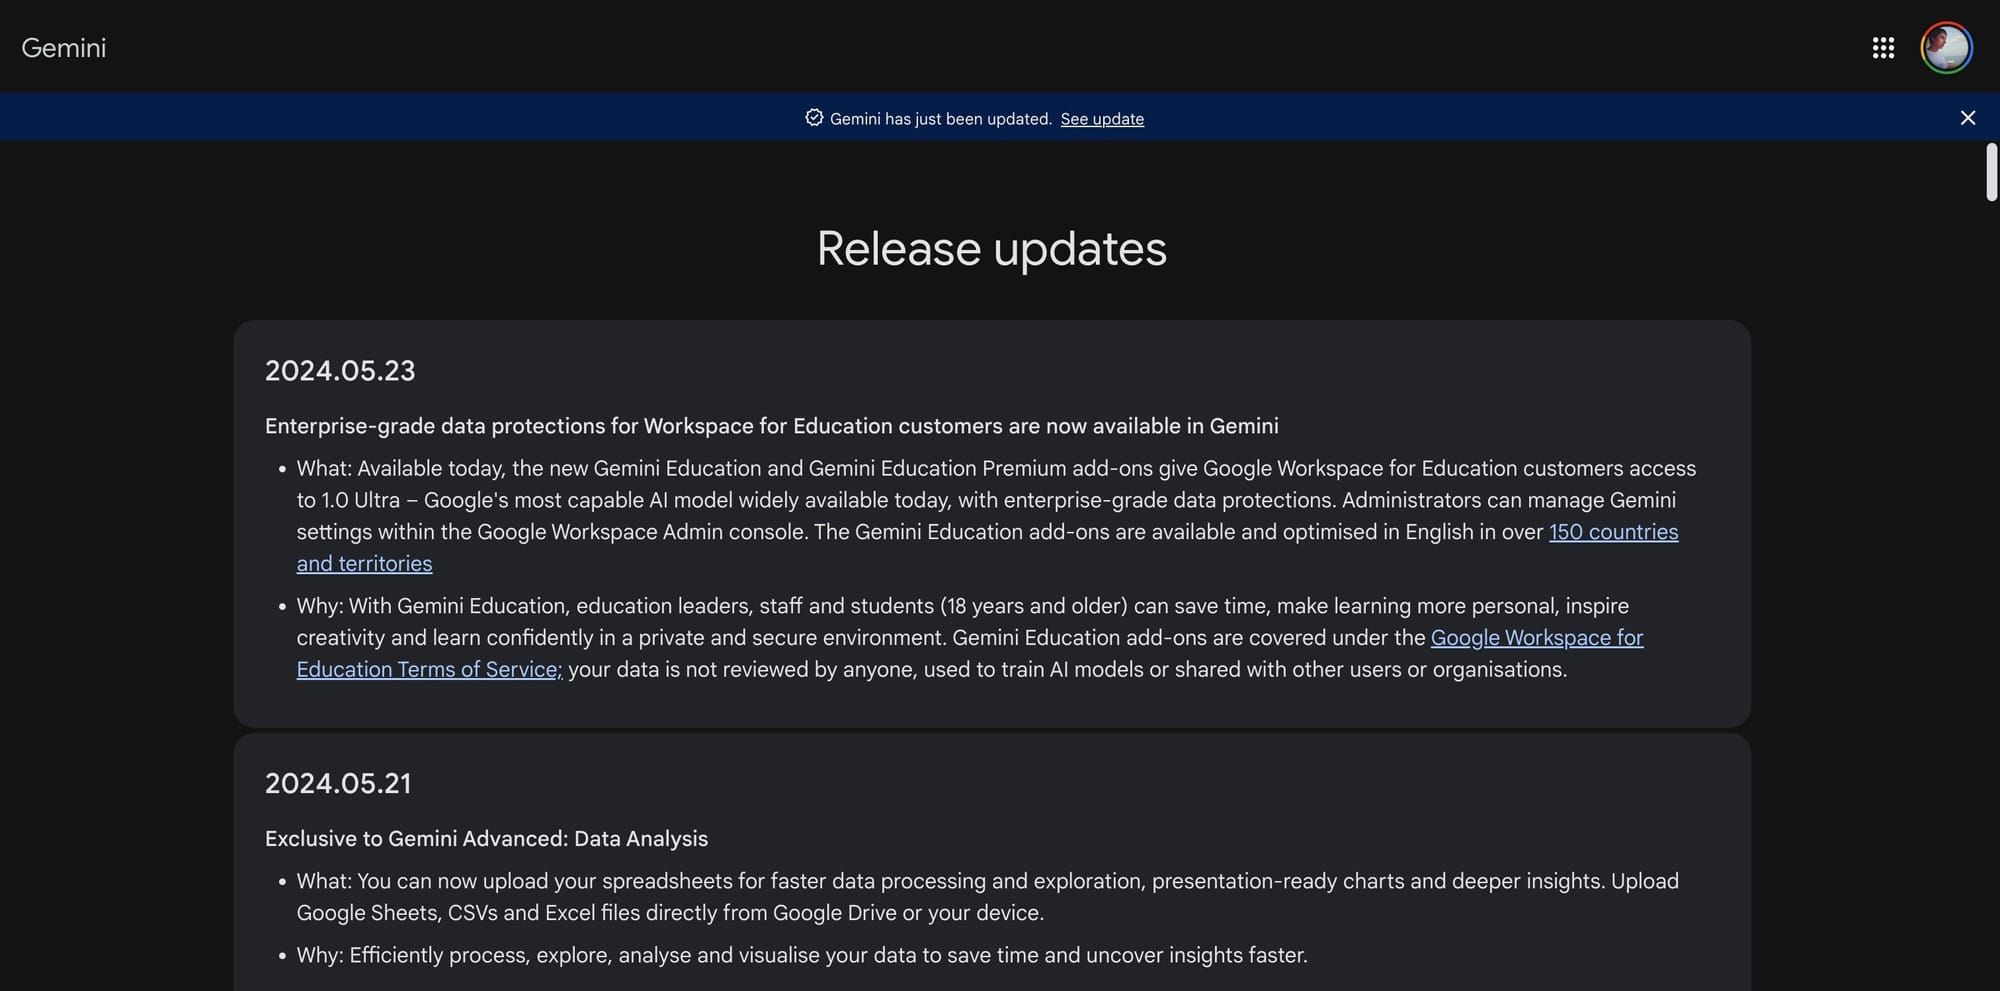Click the verified badge icon in the banner
This screenshot has width=2000, height=991.
[813, 118]
